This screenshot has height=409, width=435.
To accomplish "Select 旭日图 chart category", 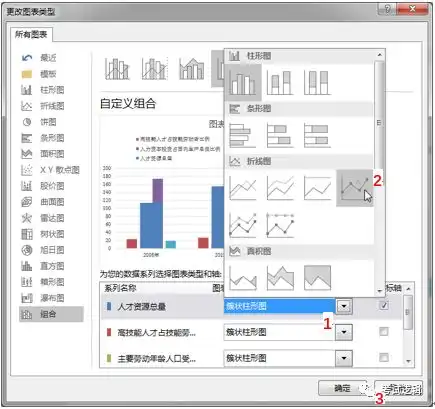I will coord(51,250).
